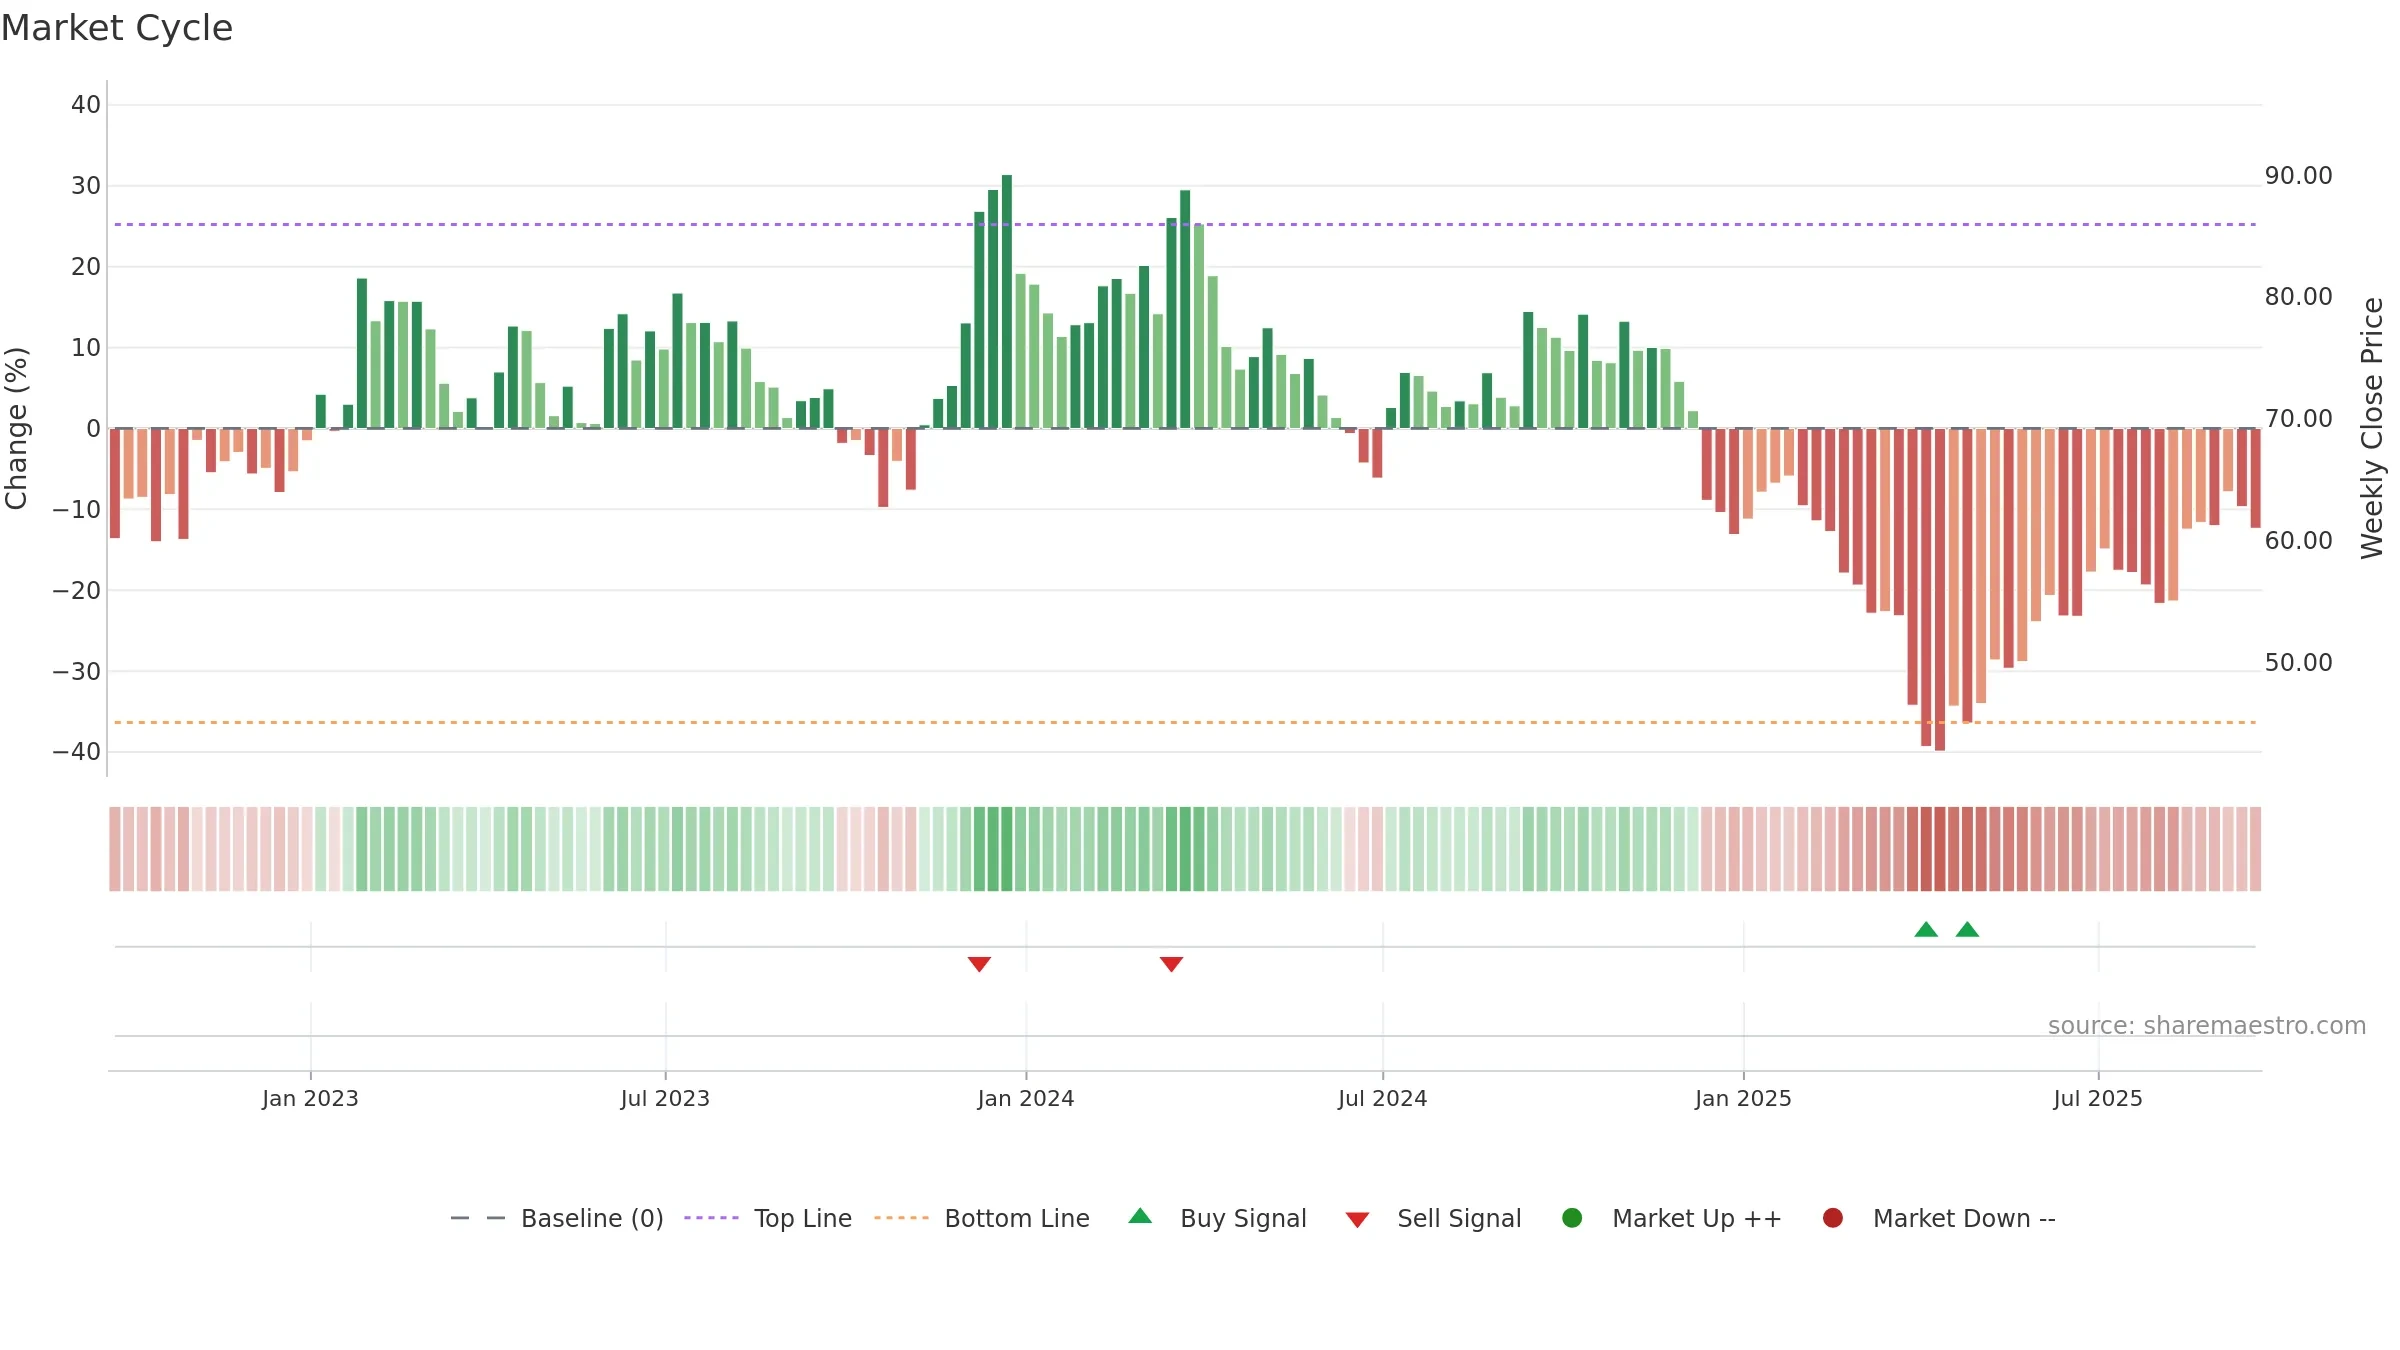This screenshot has height=1350, width=2400.
Task: Click the Jul 2024 axis label
Action: [x=1382, y=1099]
